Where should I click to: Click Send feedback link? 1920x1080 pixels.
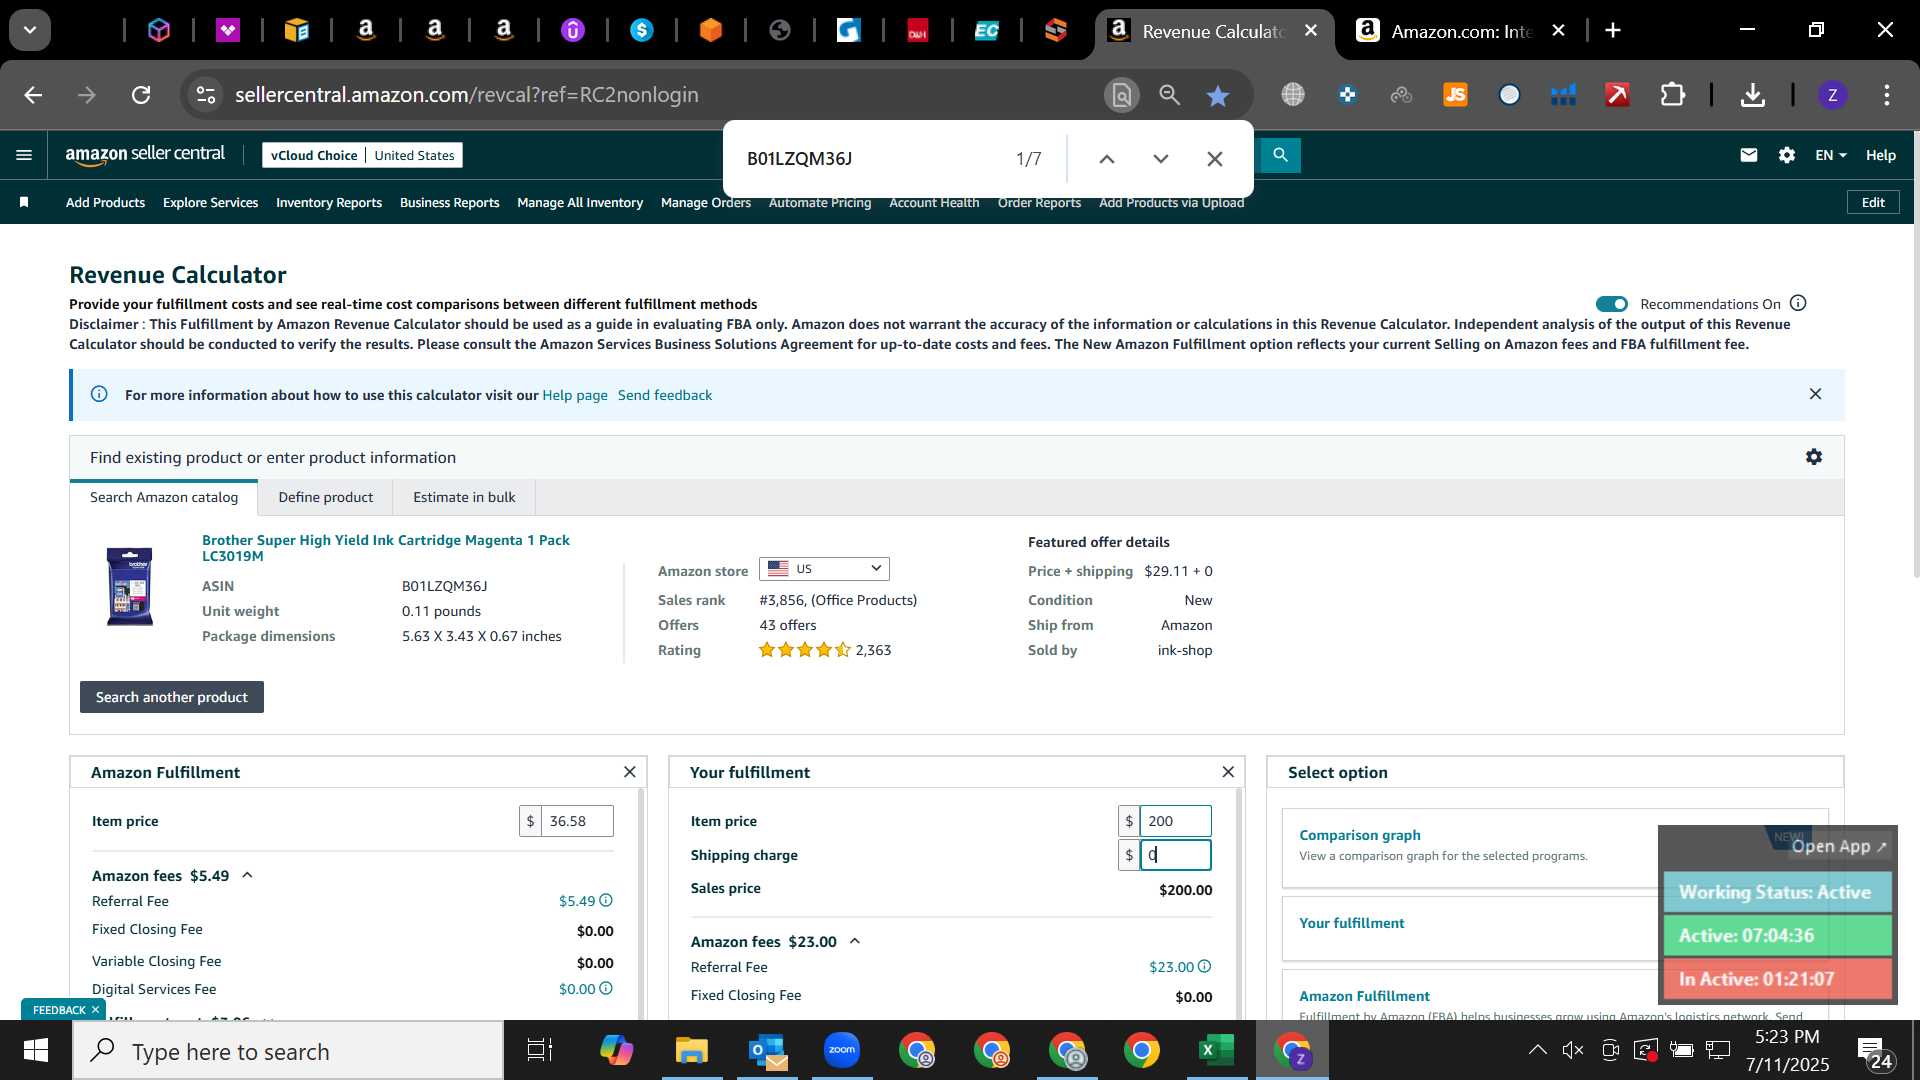point(665,395)
